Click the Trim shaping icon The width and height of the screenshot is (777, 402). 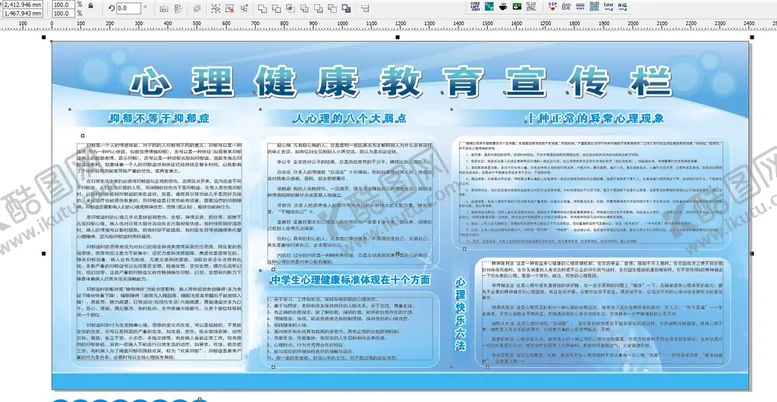tap(277, 8)
